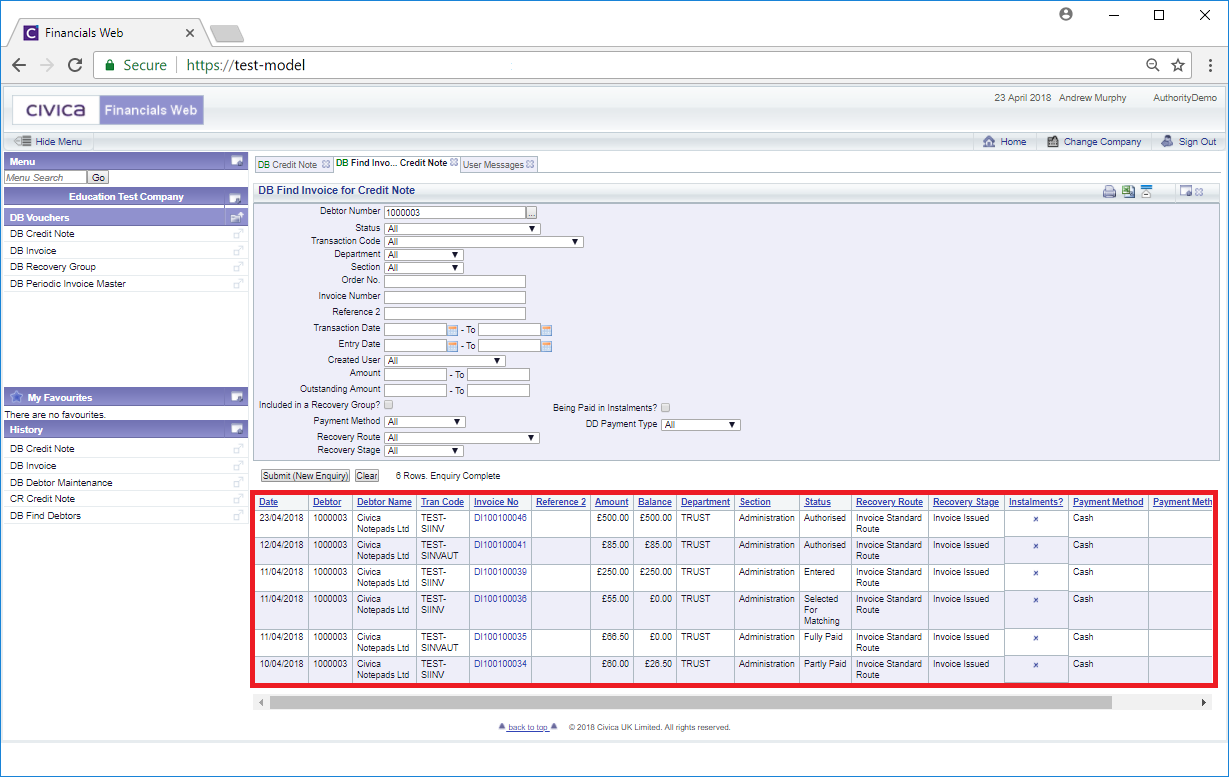
Task: Sort results by the Balance column header
Action: pos(655,502)
